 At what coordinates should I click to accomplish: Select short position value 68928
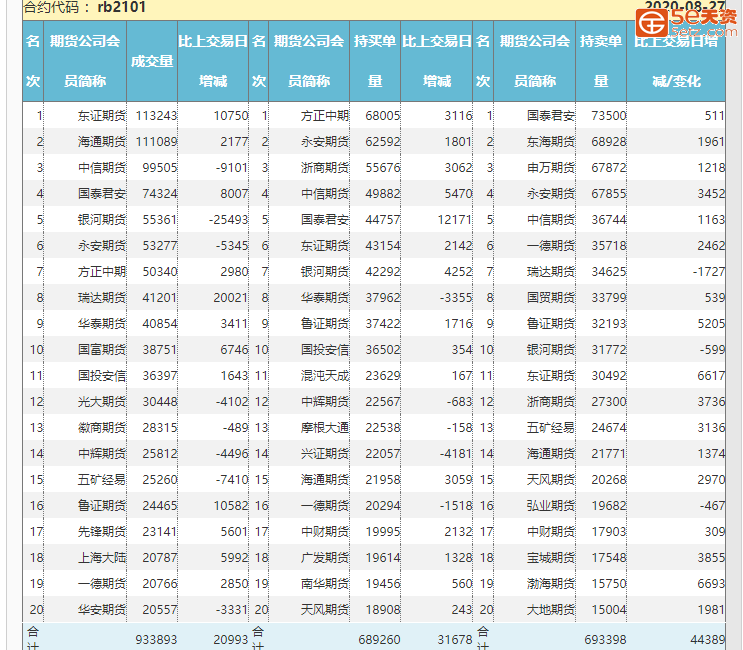(x=608, y=142)
